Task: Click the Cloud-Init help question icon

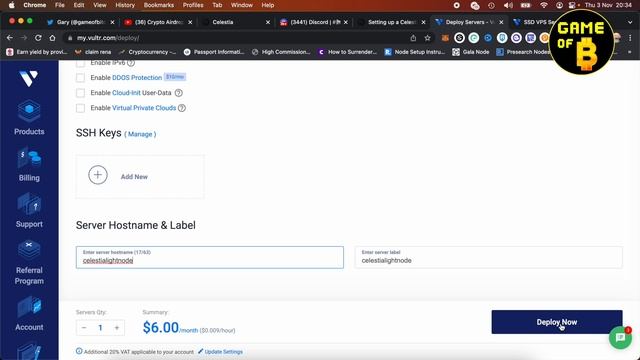Action: coord(178,93)
